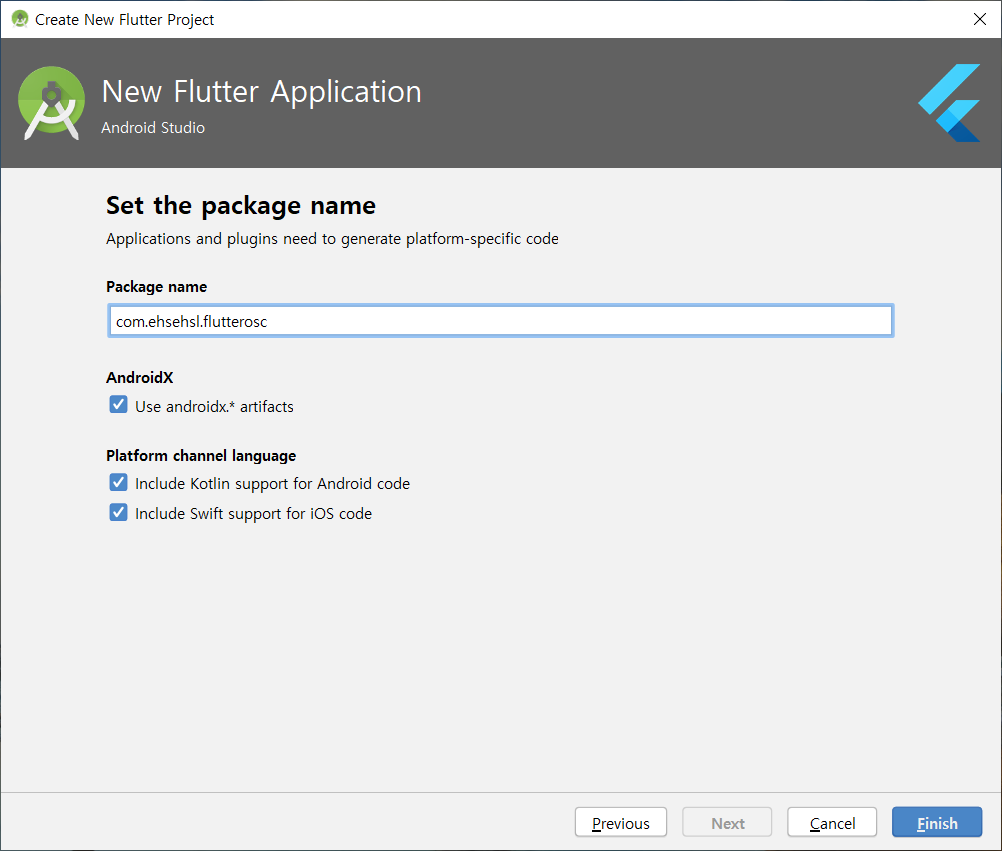Uncheck Include Kotlin support for Android code
Screen dimensions: 1002x851
pyautogui.click(x=118, y=482)
